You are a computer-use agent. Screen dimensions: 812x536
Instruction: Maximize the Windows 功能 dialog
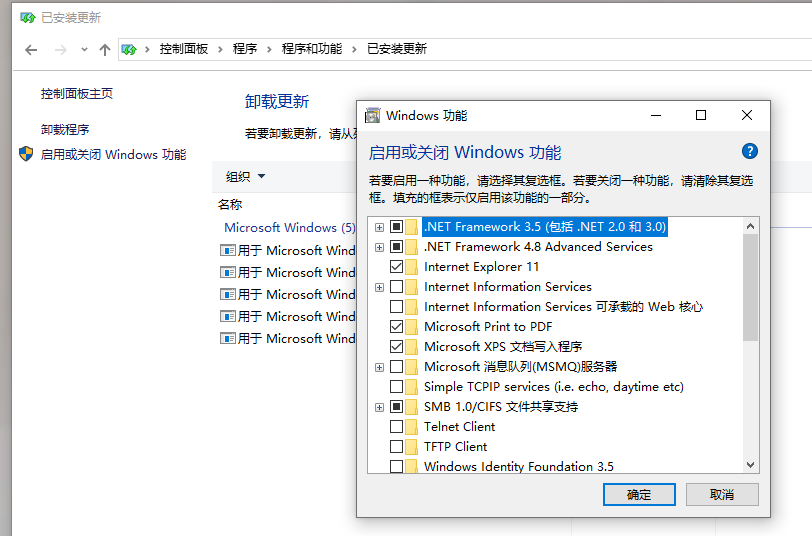(701, 115)
